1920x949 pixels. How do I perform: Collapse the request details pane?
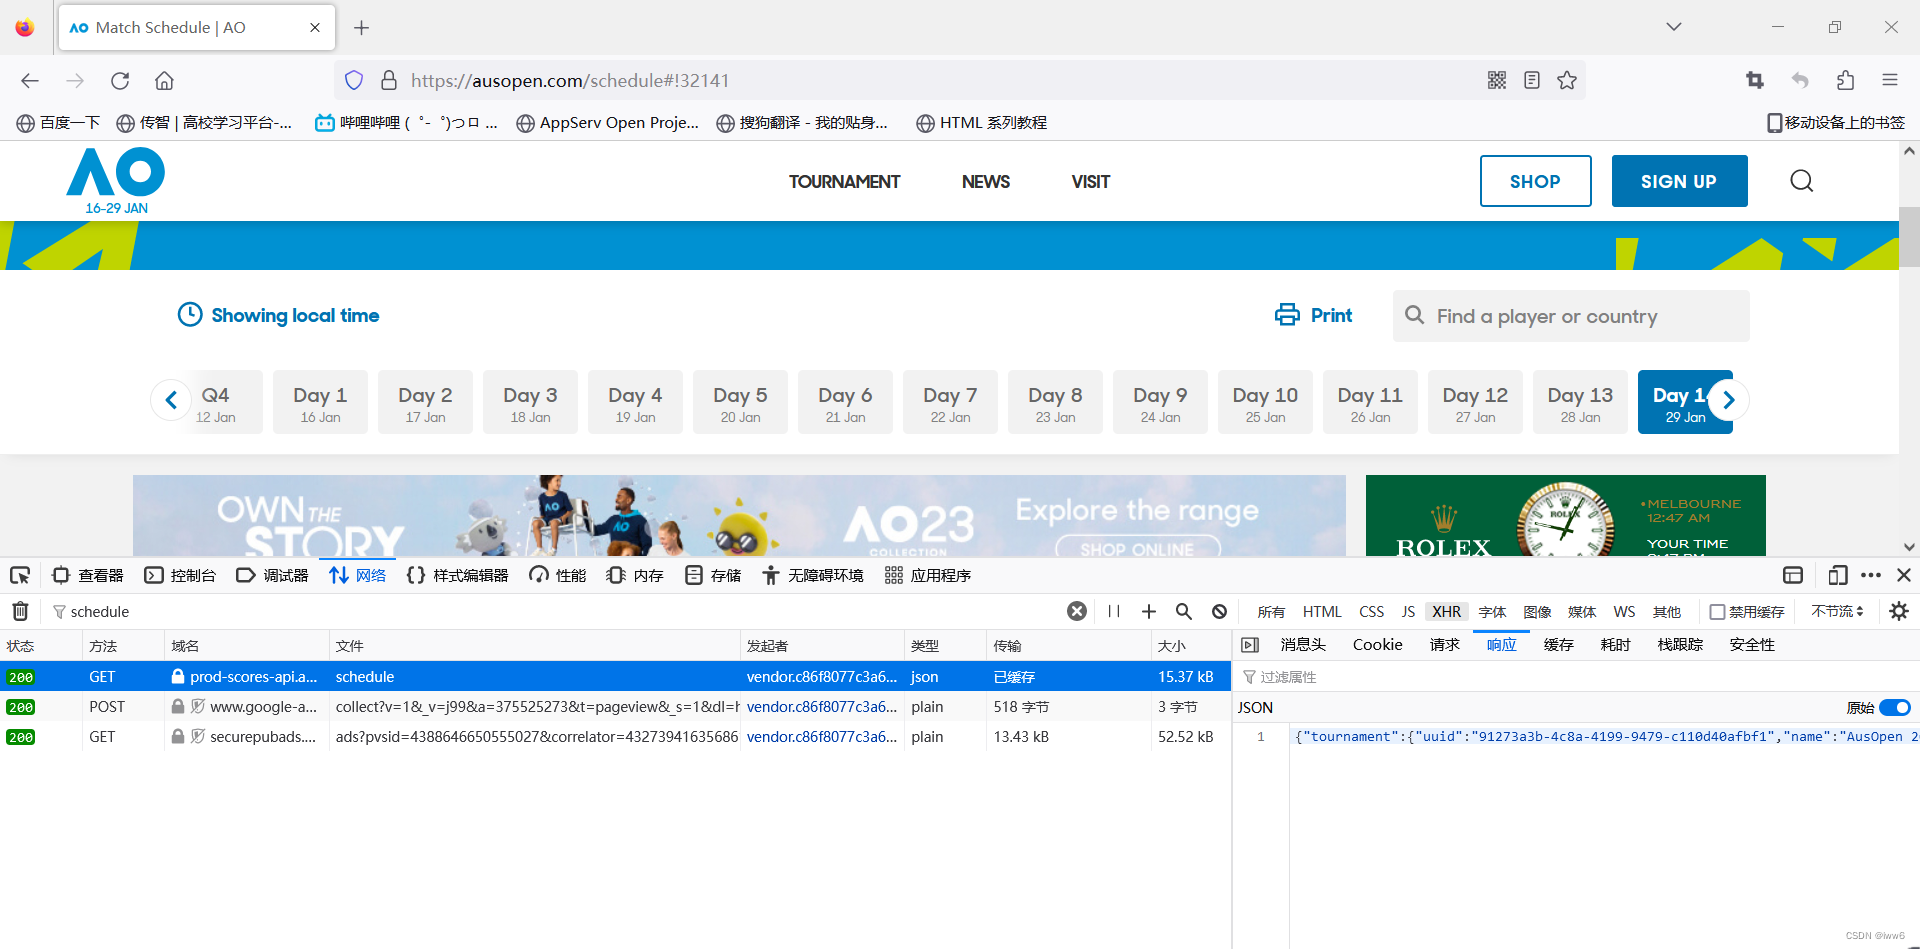click(x=1250, y=645)
